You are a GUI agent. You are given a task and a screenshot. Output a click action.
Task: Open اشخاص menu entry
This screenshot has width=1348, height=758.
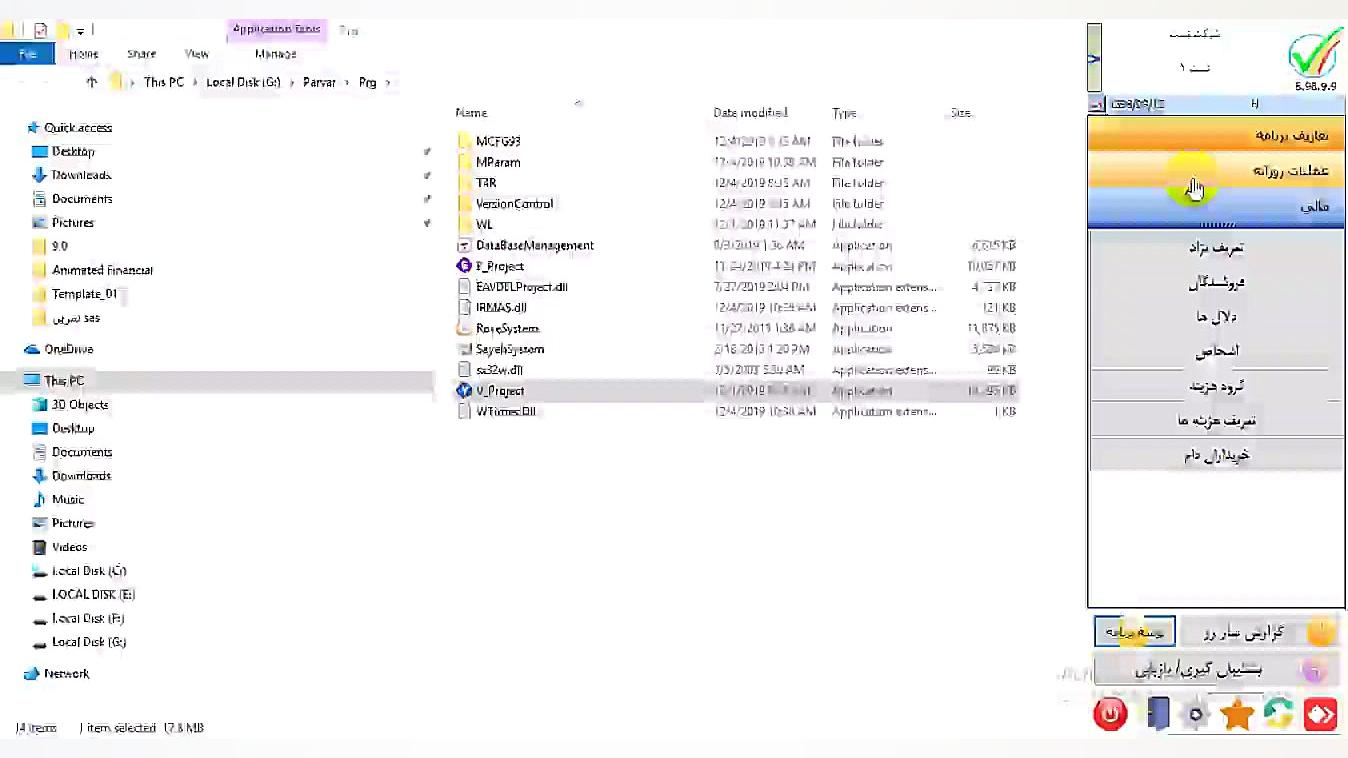[1216, 351]
